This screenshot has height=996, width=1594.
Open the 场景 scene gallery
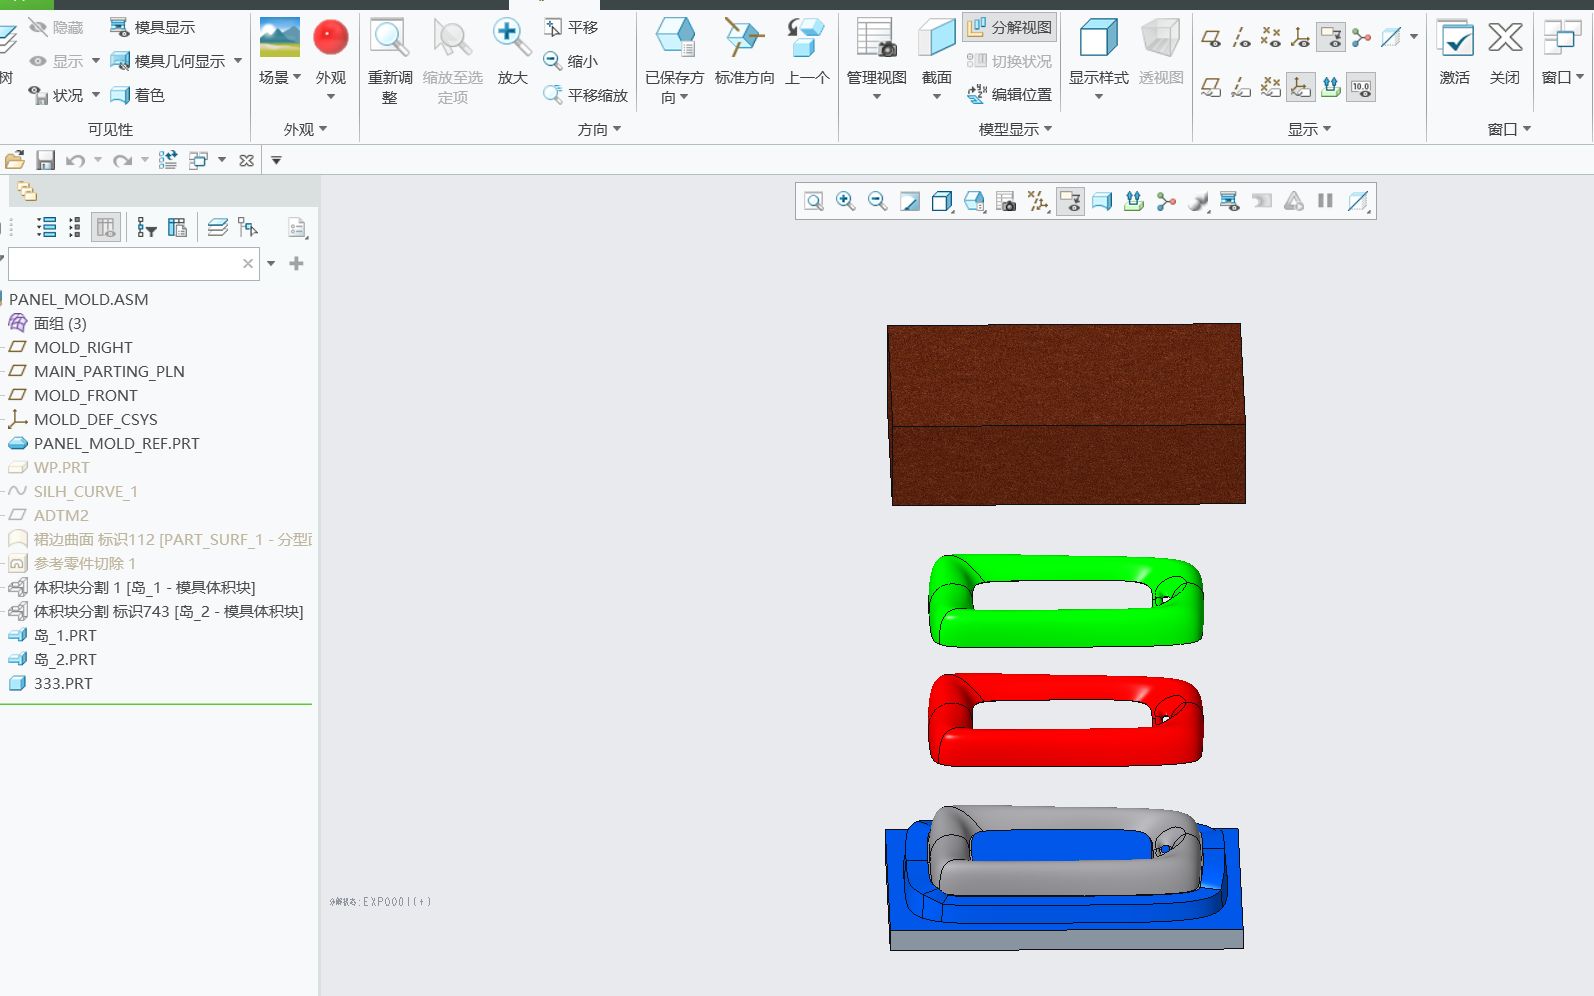pyautogui.click(x=280, y=50)
